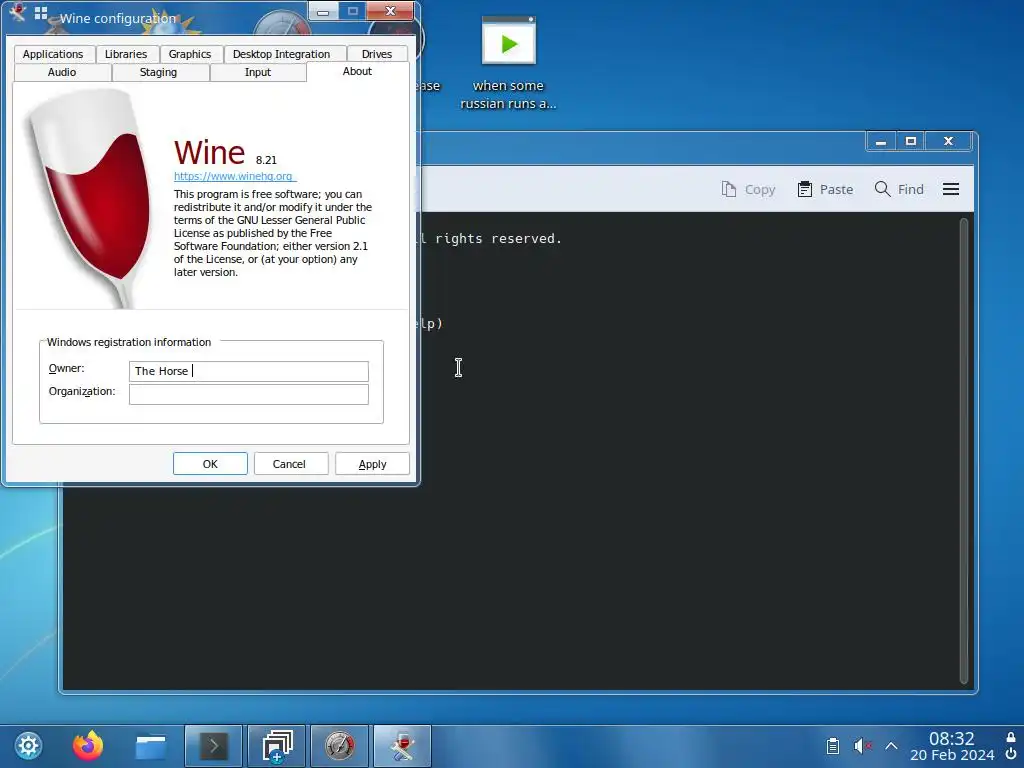Close the Wine configuration window
Screen dimensions: 1024x768
coord(391,11)
